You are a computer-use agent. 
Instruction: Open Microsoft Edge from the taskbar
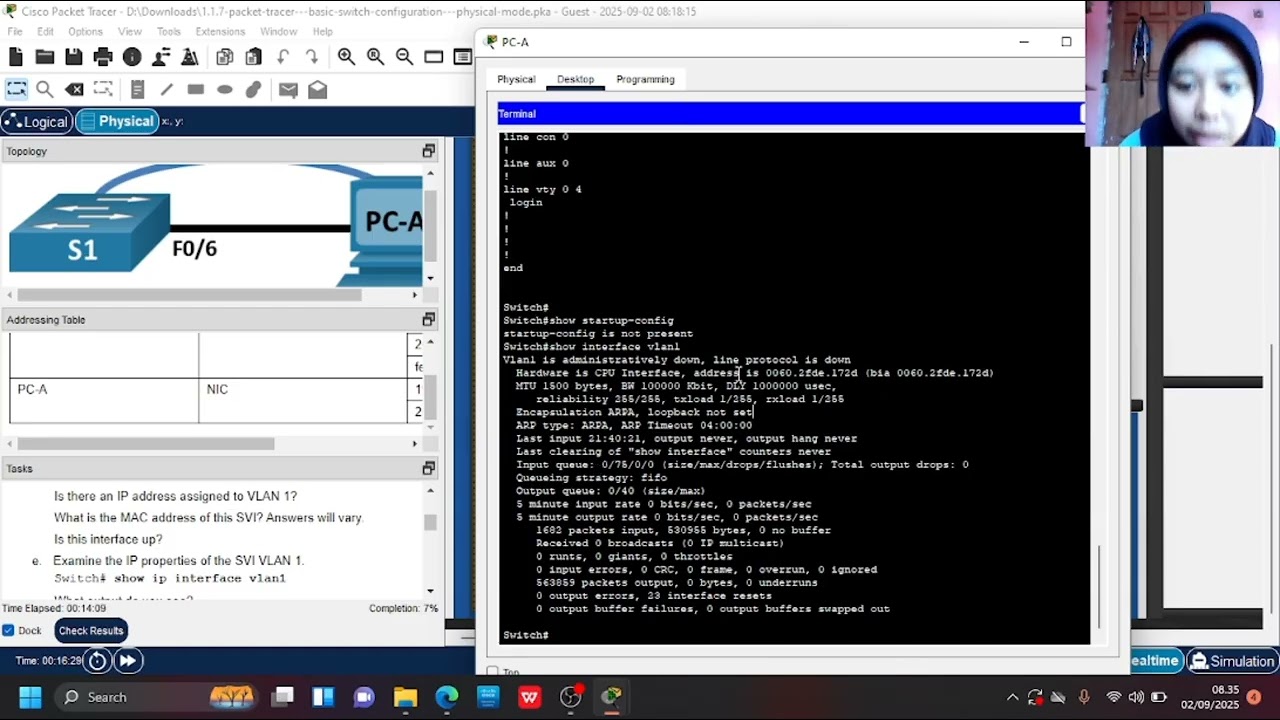pos(446,697)
